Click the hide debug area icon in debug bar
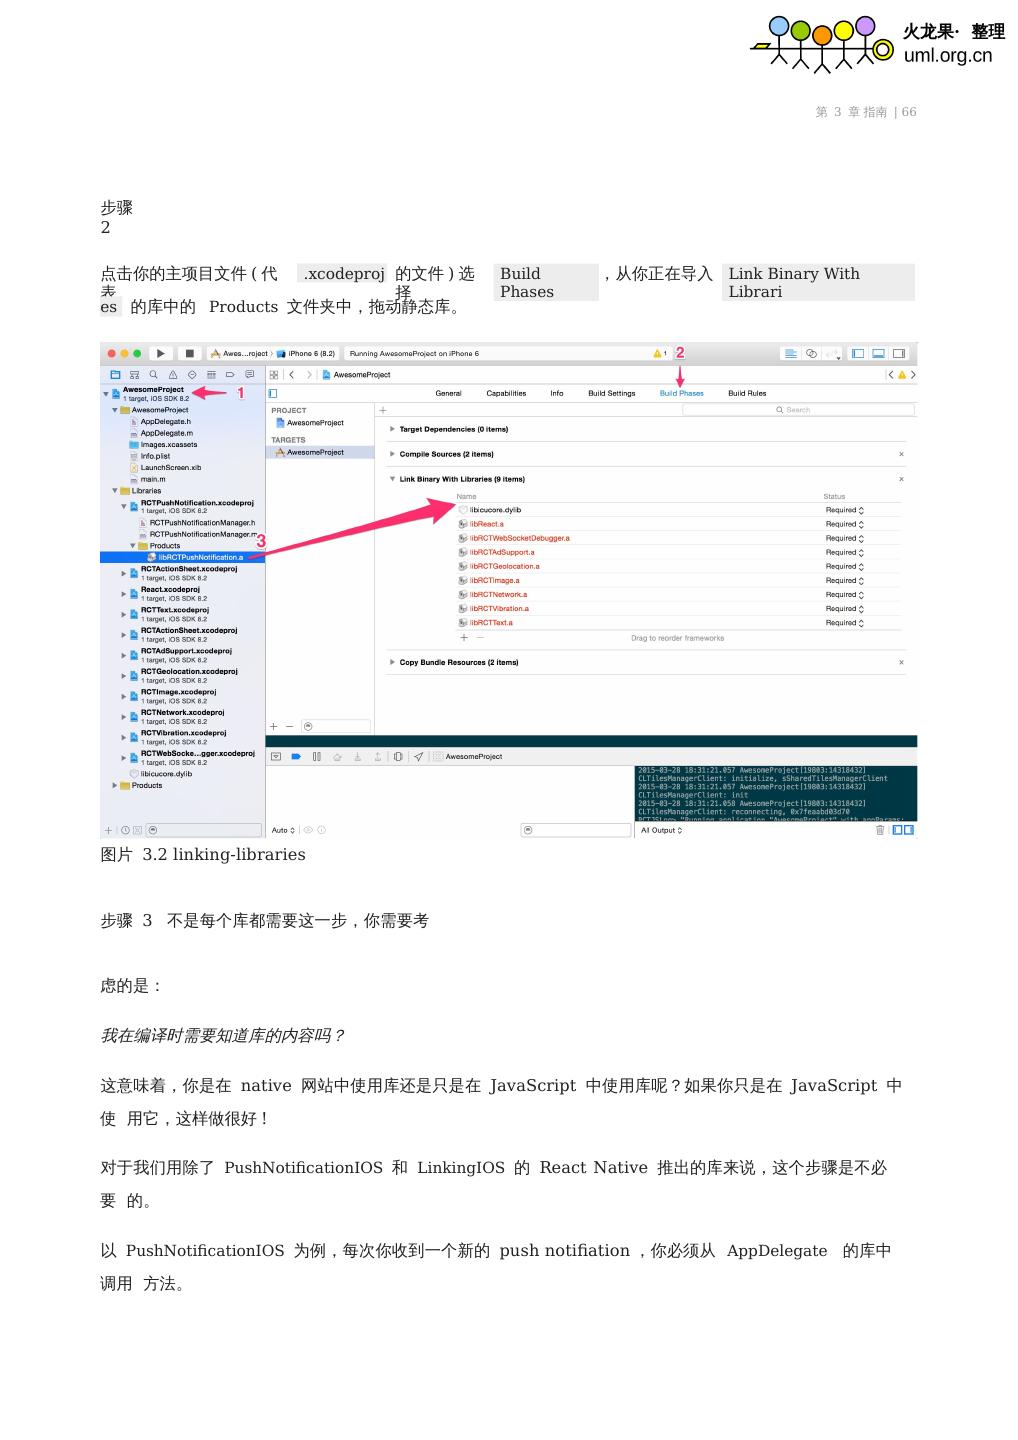1018x1440 pixels. 276,757
